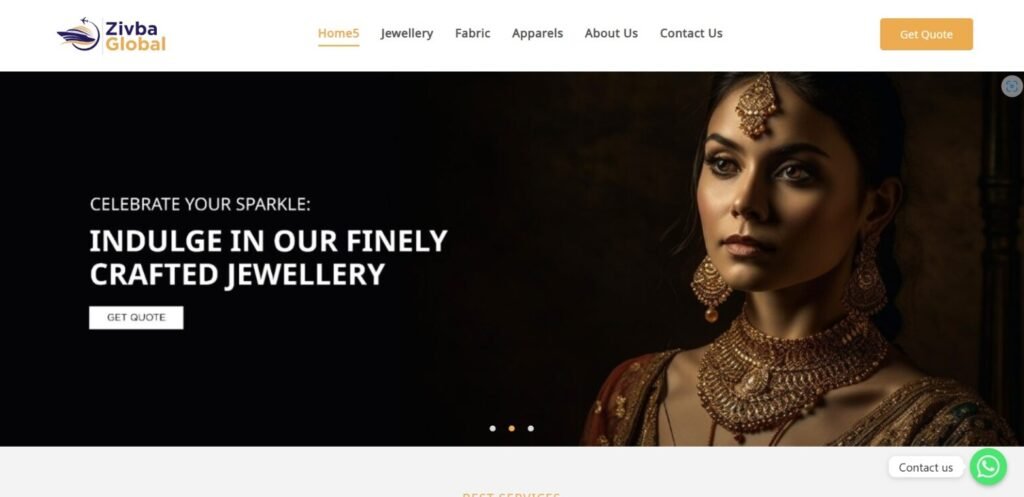This screenshot has height=497, width=1024.
Task: Click the visual search lens icon on banner
Action: tap(1012, 86)
